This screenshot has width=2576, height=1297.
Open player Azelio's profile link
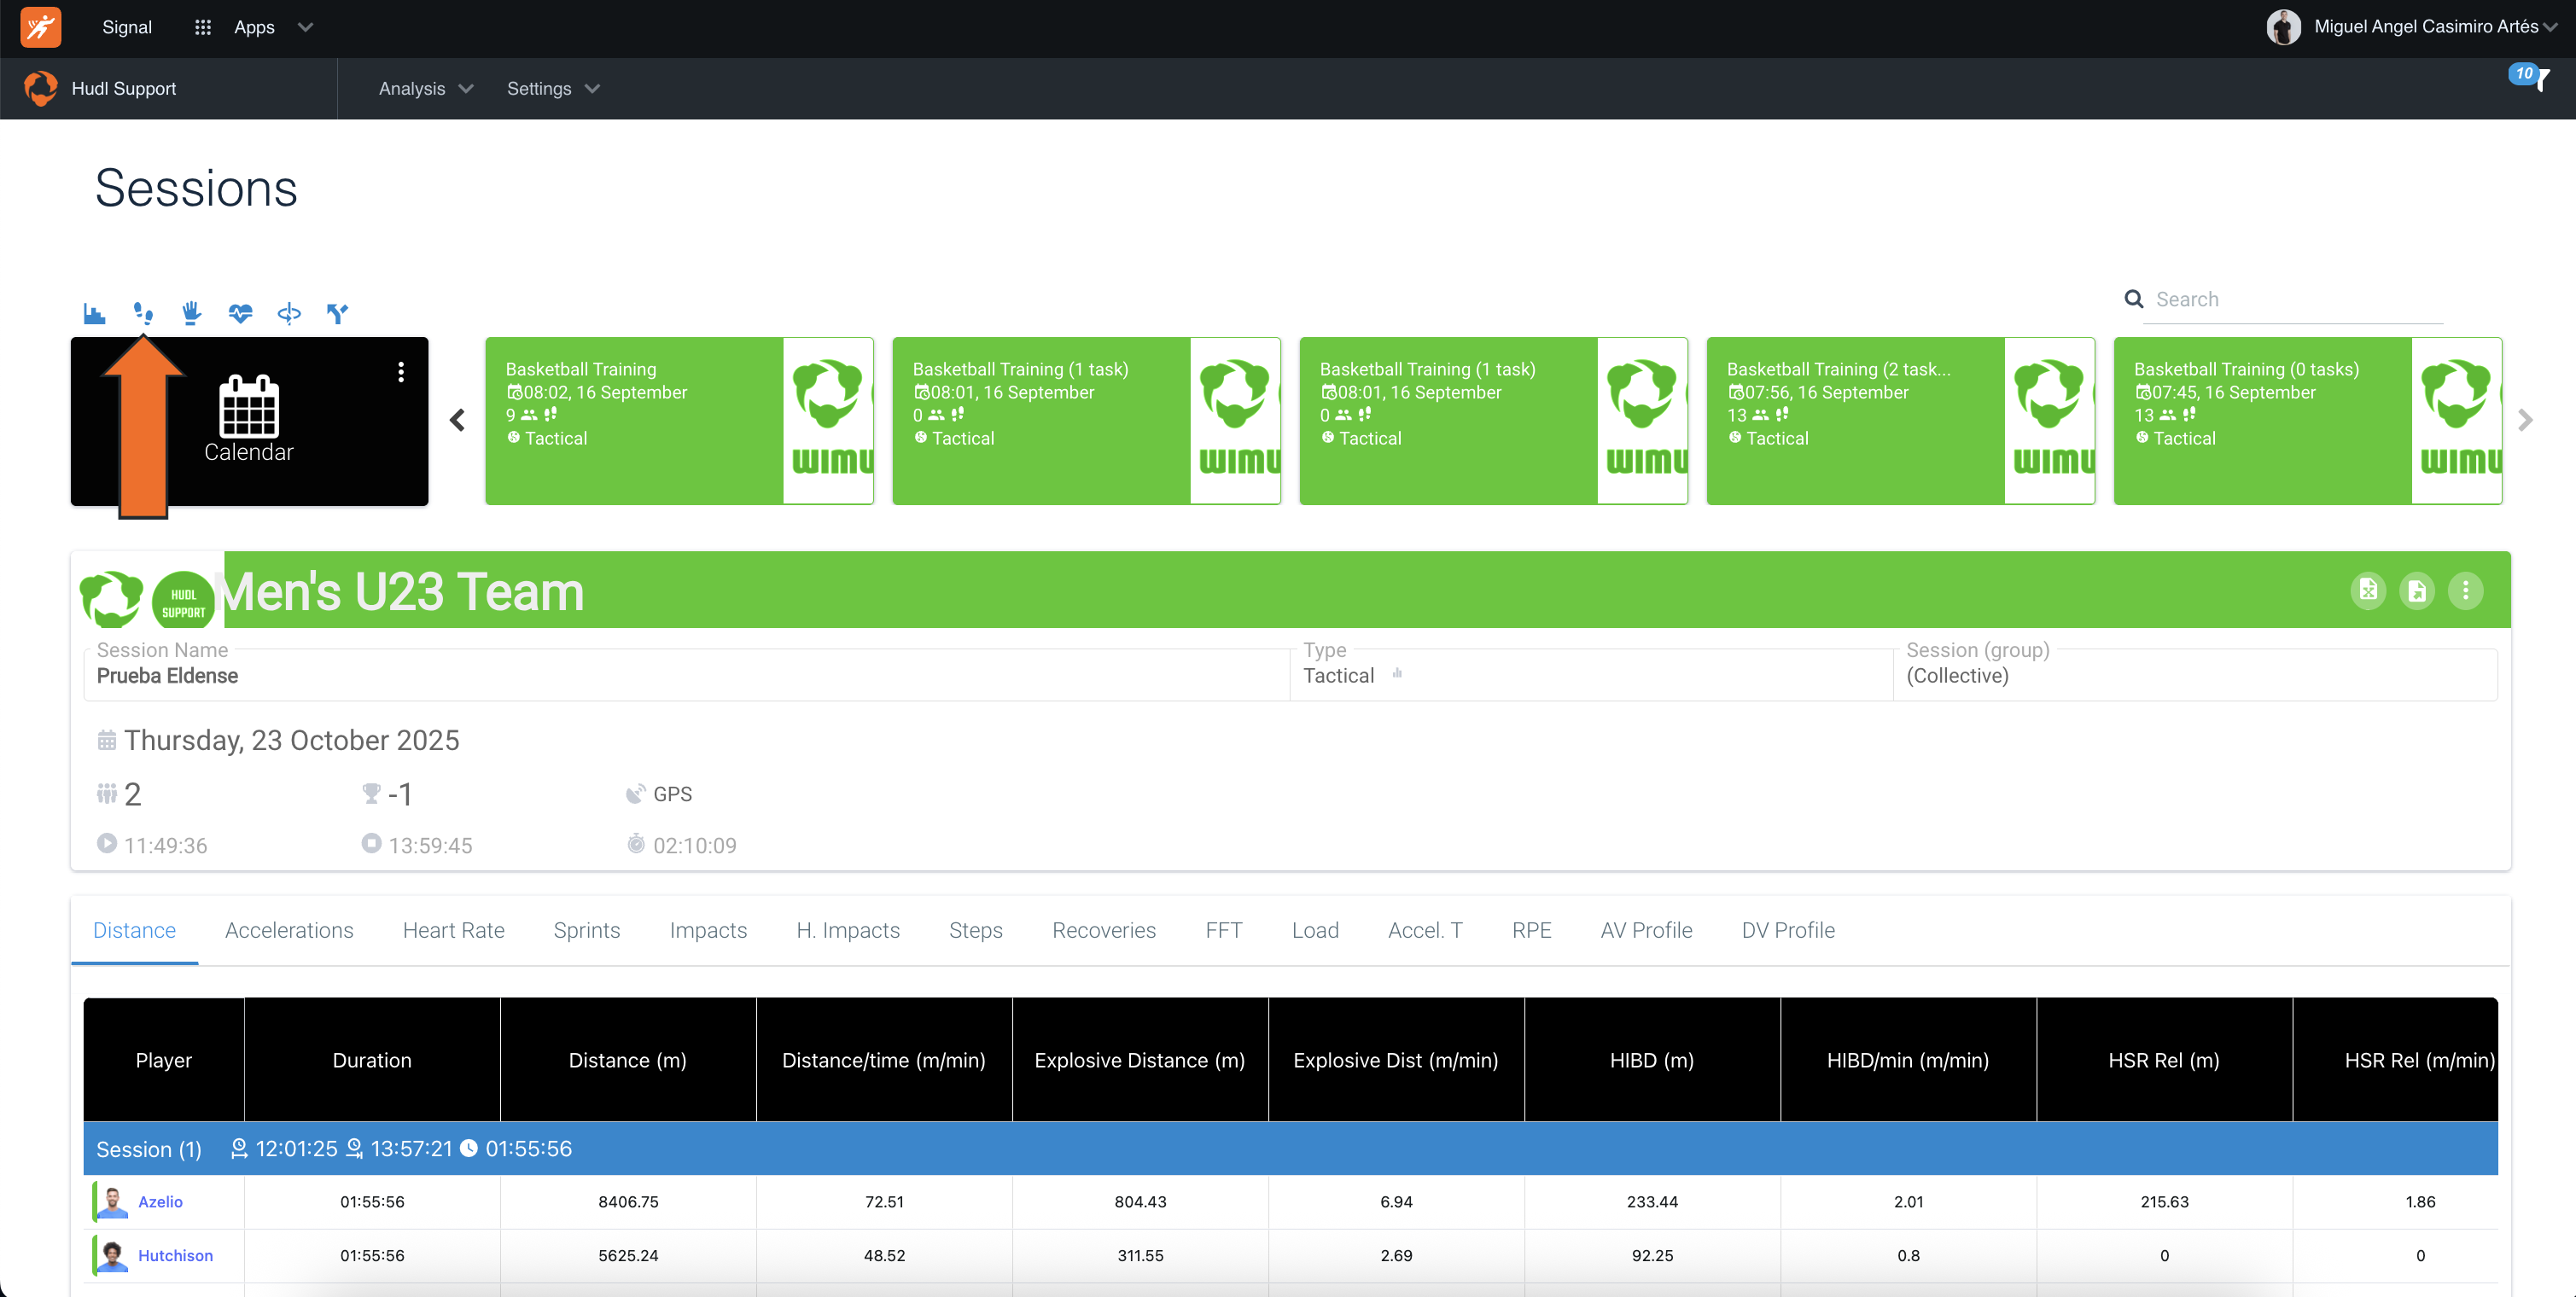[x=160, y=1202]
